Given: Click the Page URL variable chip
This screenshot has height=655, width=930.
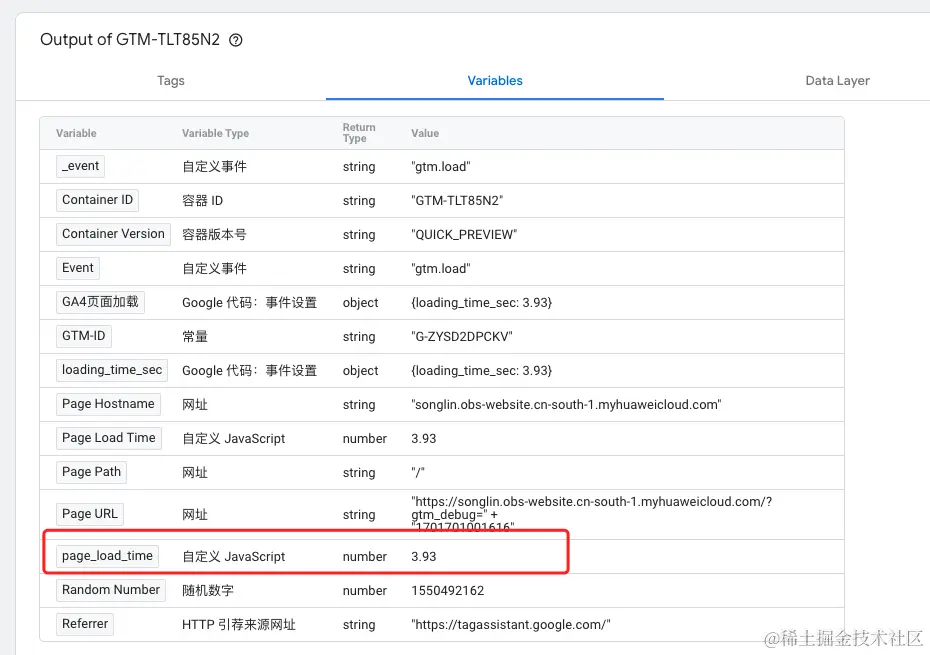Looking at the screenshot, I should point(90,514).
